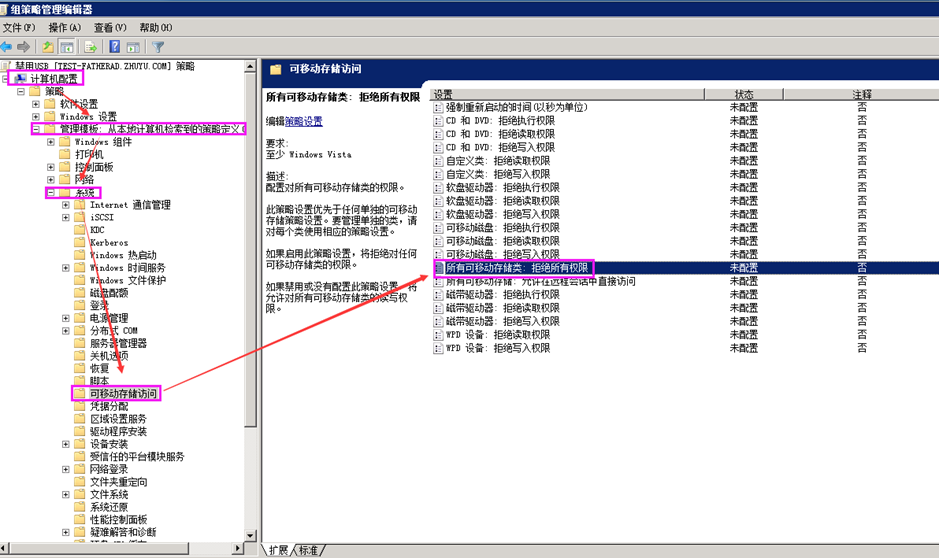Open Help with the question mark icon
Screen dimensions: 939x558
click(114, 47)
